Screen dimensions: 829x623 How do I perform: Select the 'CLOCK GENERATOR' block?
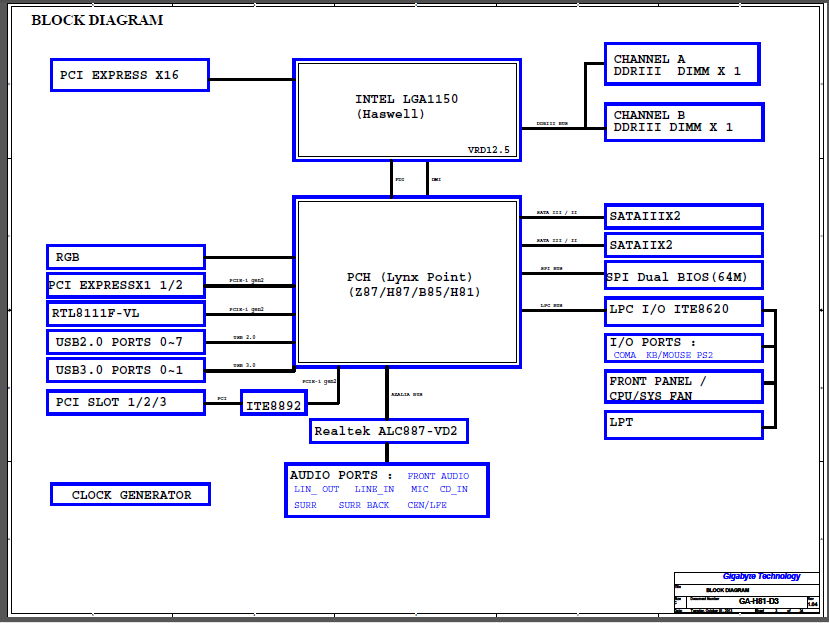(x=131, y=494)
